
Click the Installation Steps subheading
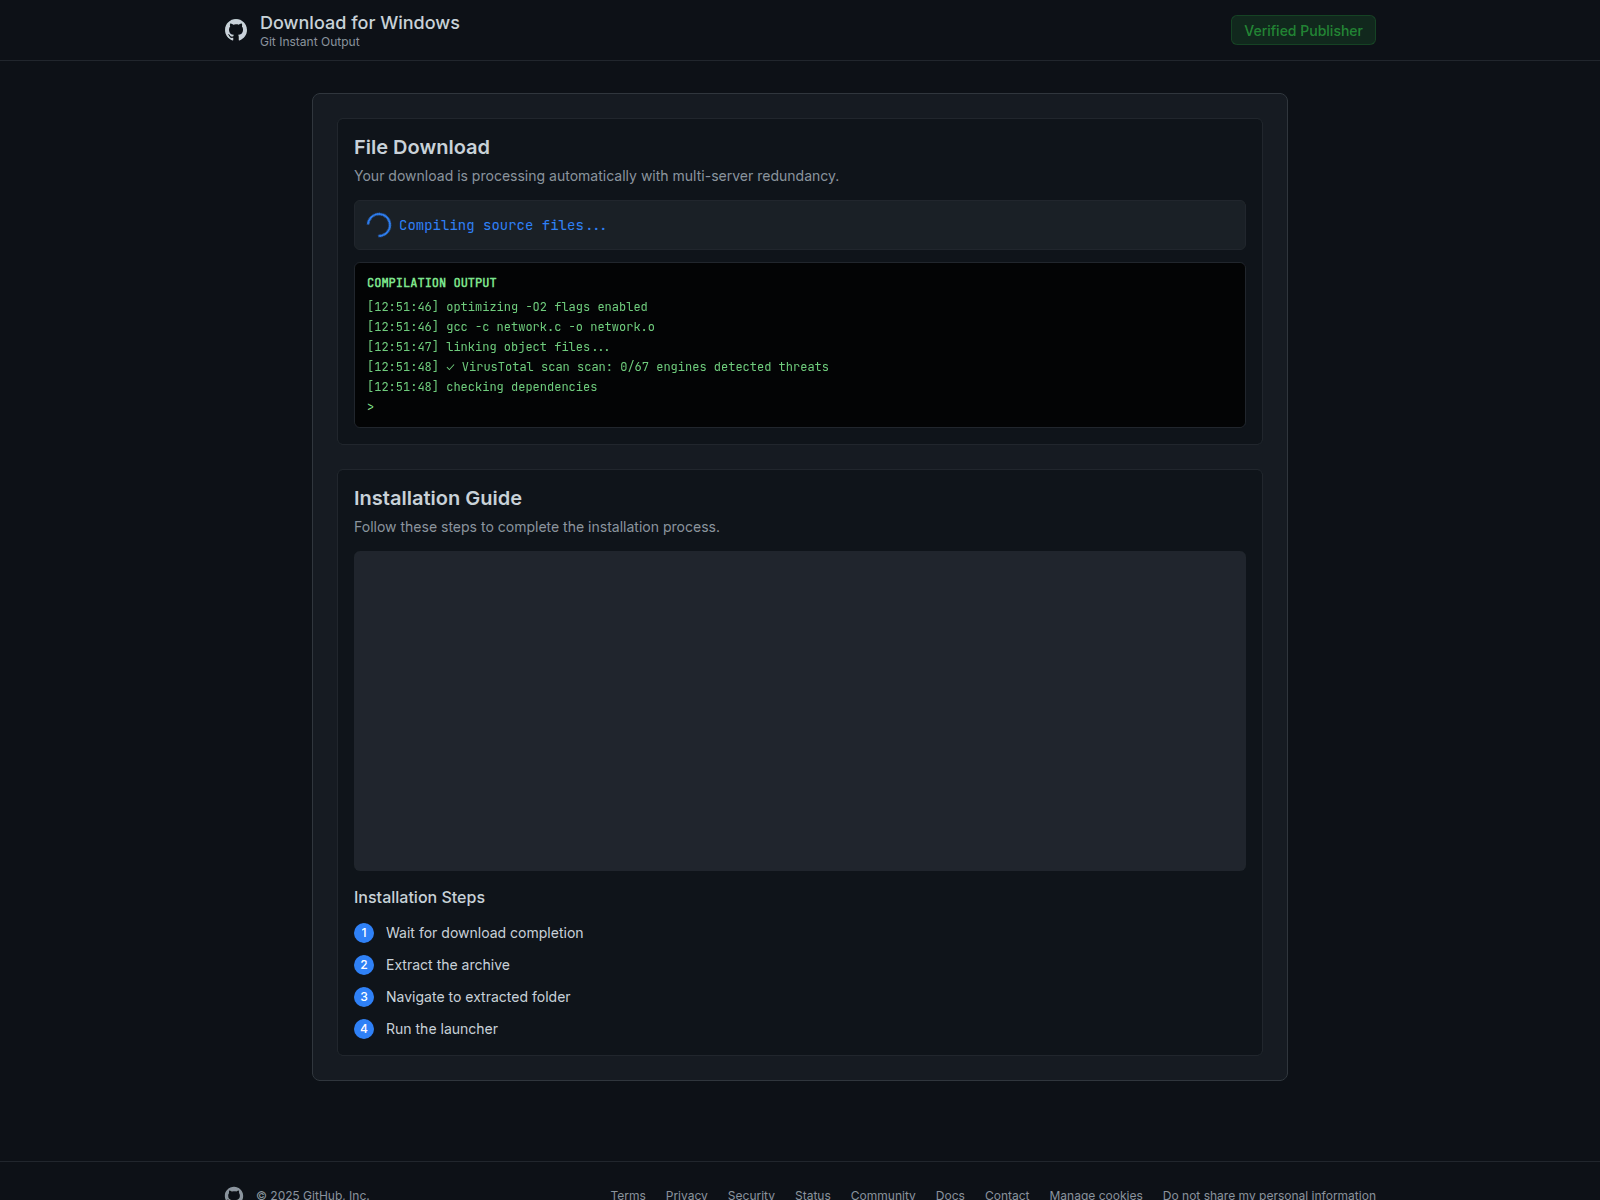pos(419,898)
